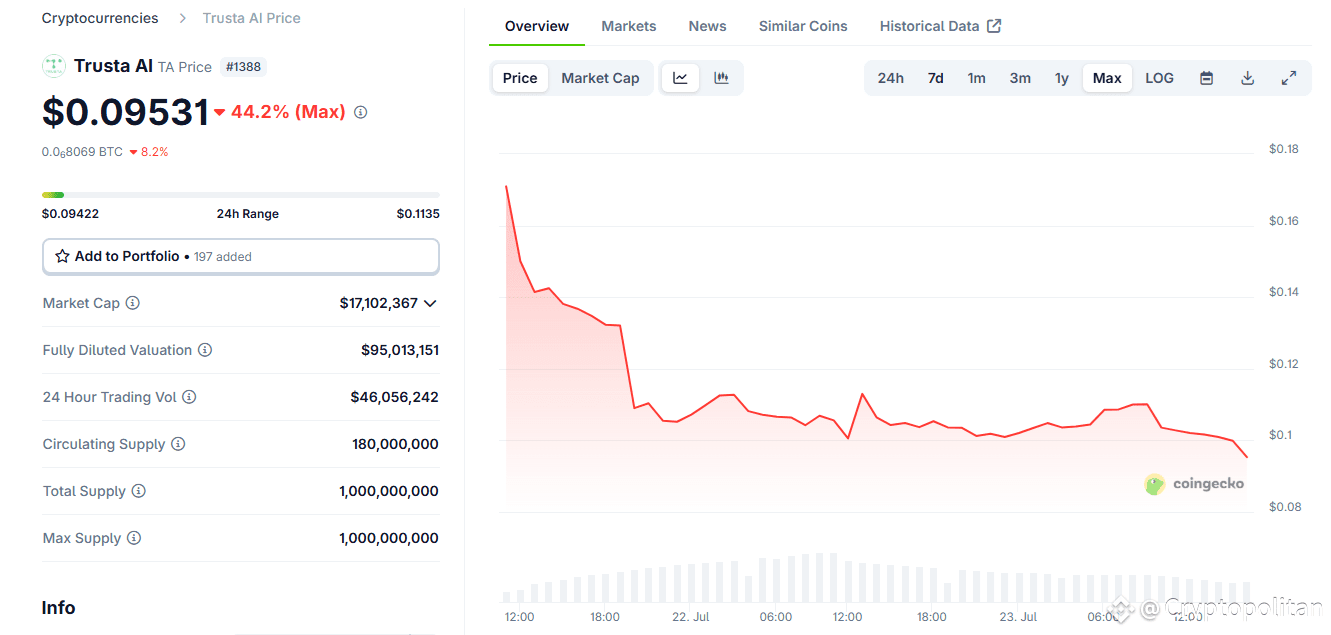Expand the chart to fullscreen

1289,78
